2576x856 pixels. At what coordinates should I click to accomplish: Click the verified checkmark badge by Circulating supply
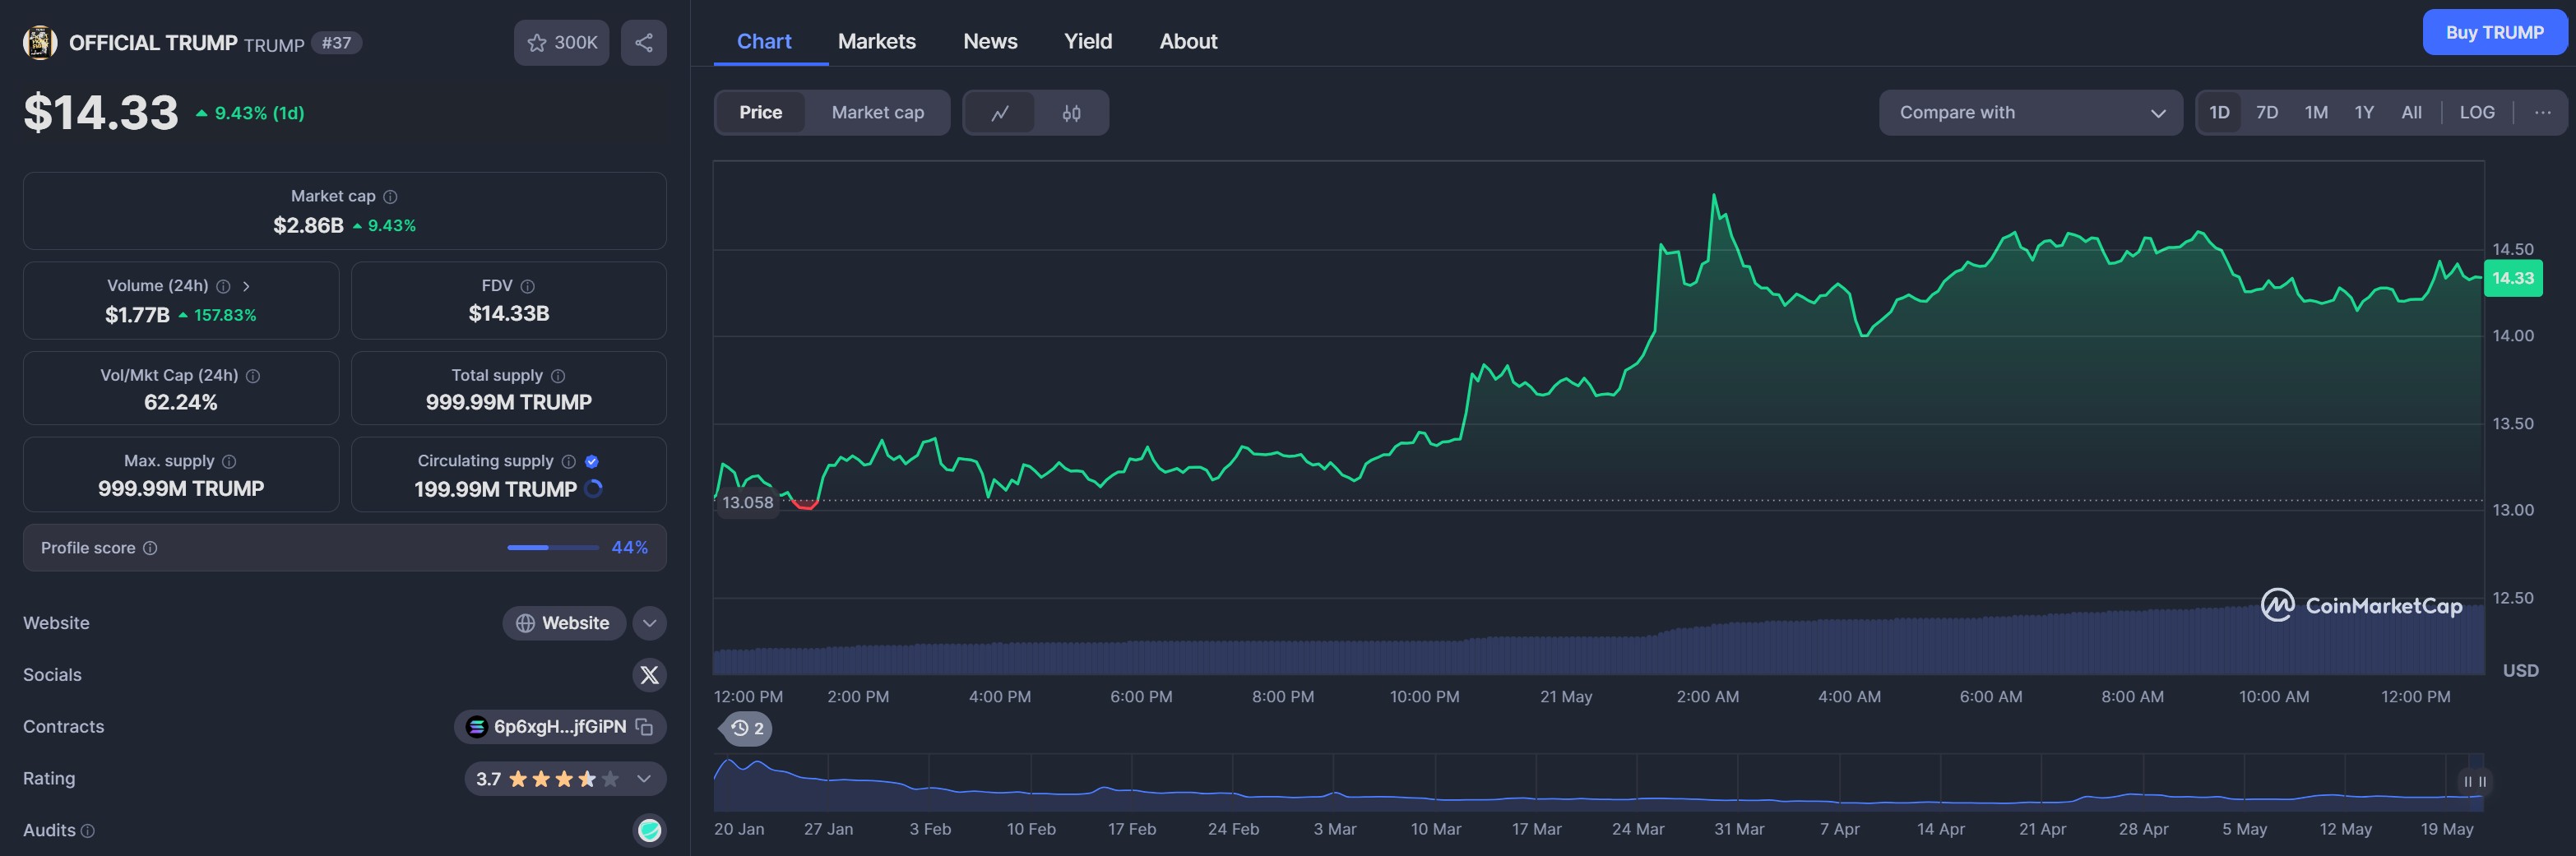pos(592,461)
